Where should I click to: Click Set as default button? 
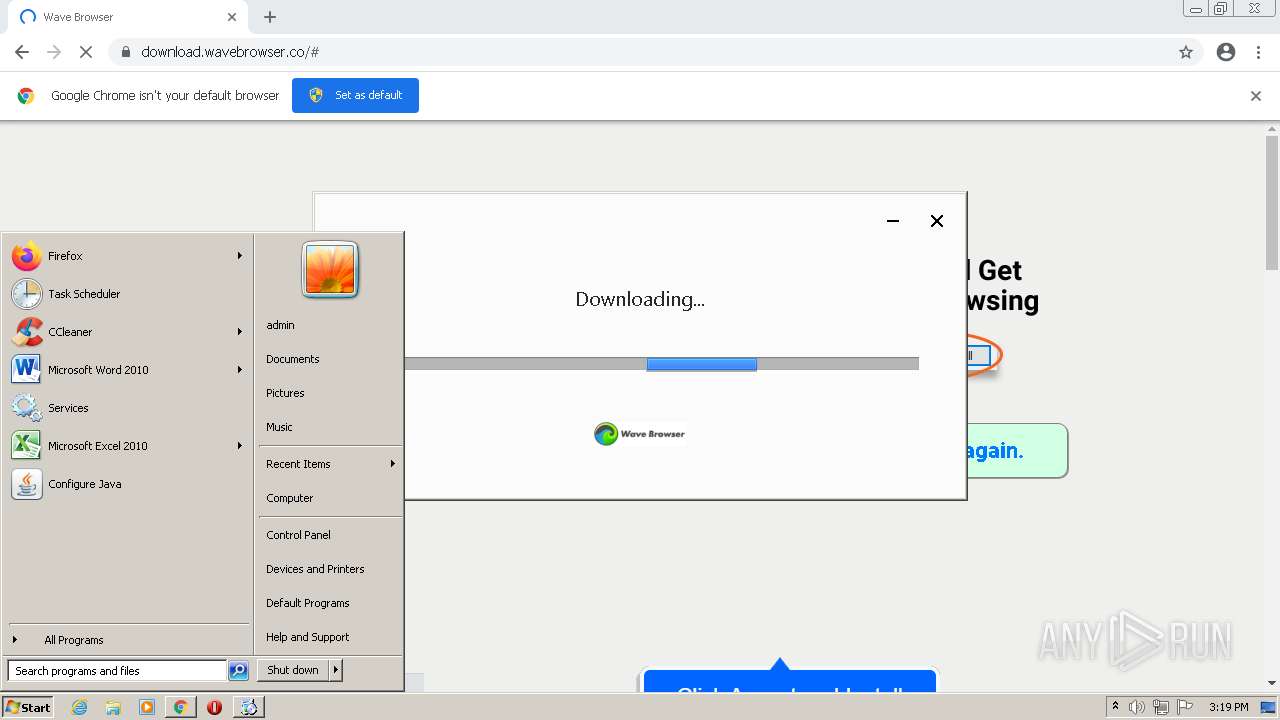coord(355,95)
